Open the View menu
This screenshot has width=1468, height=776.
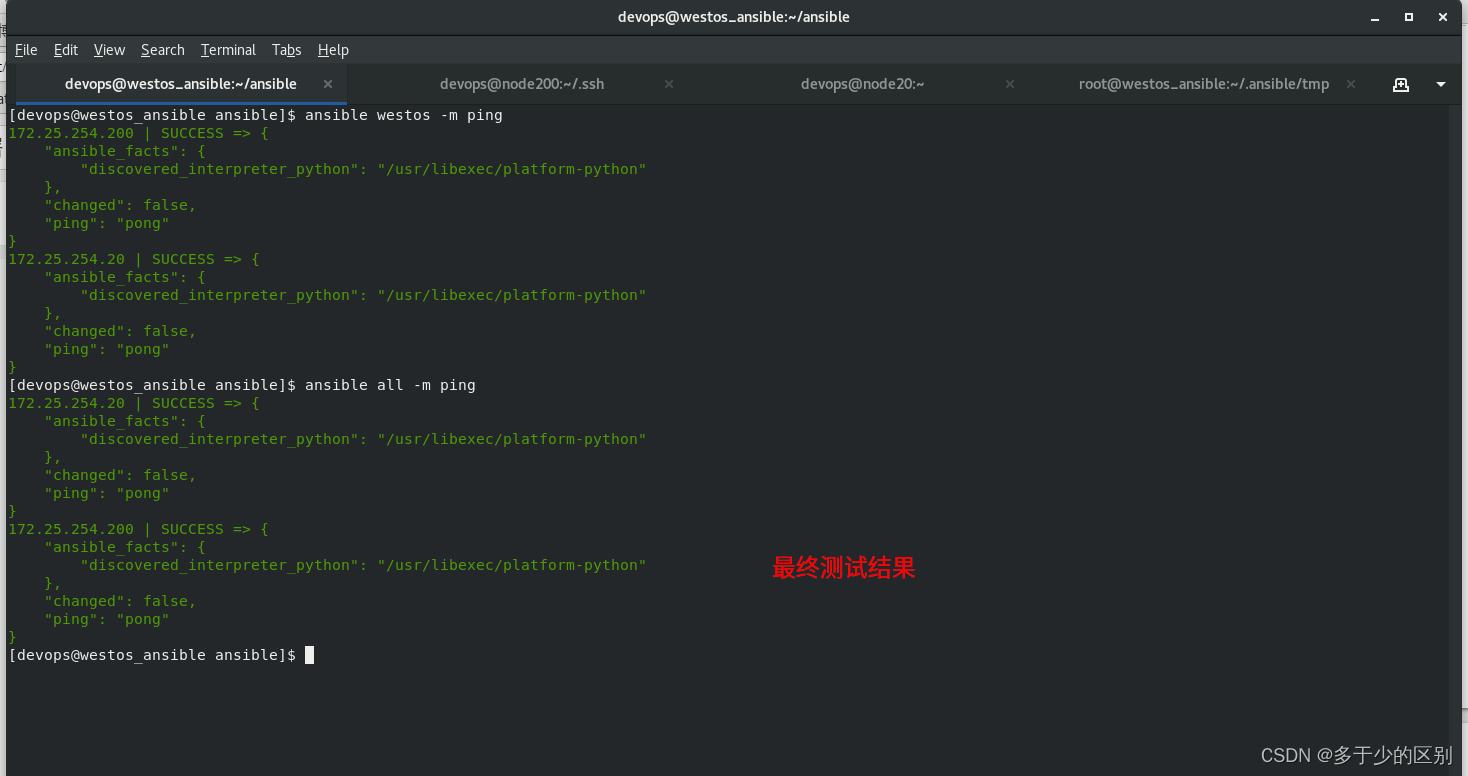point(109,50)
